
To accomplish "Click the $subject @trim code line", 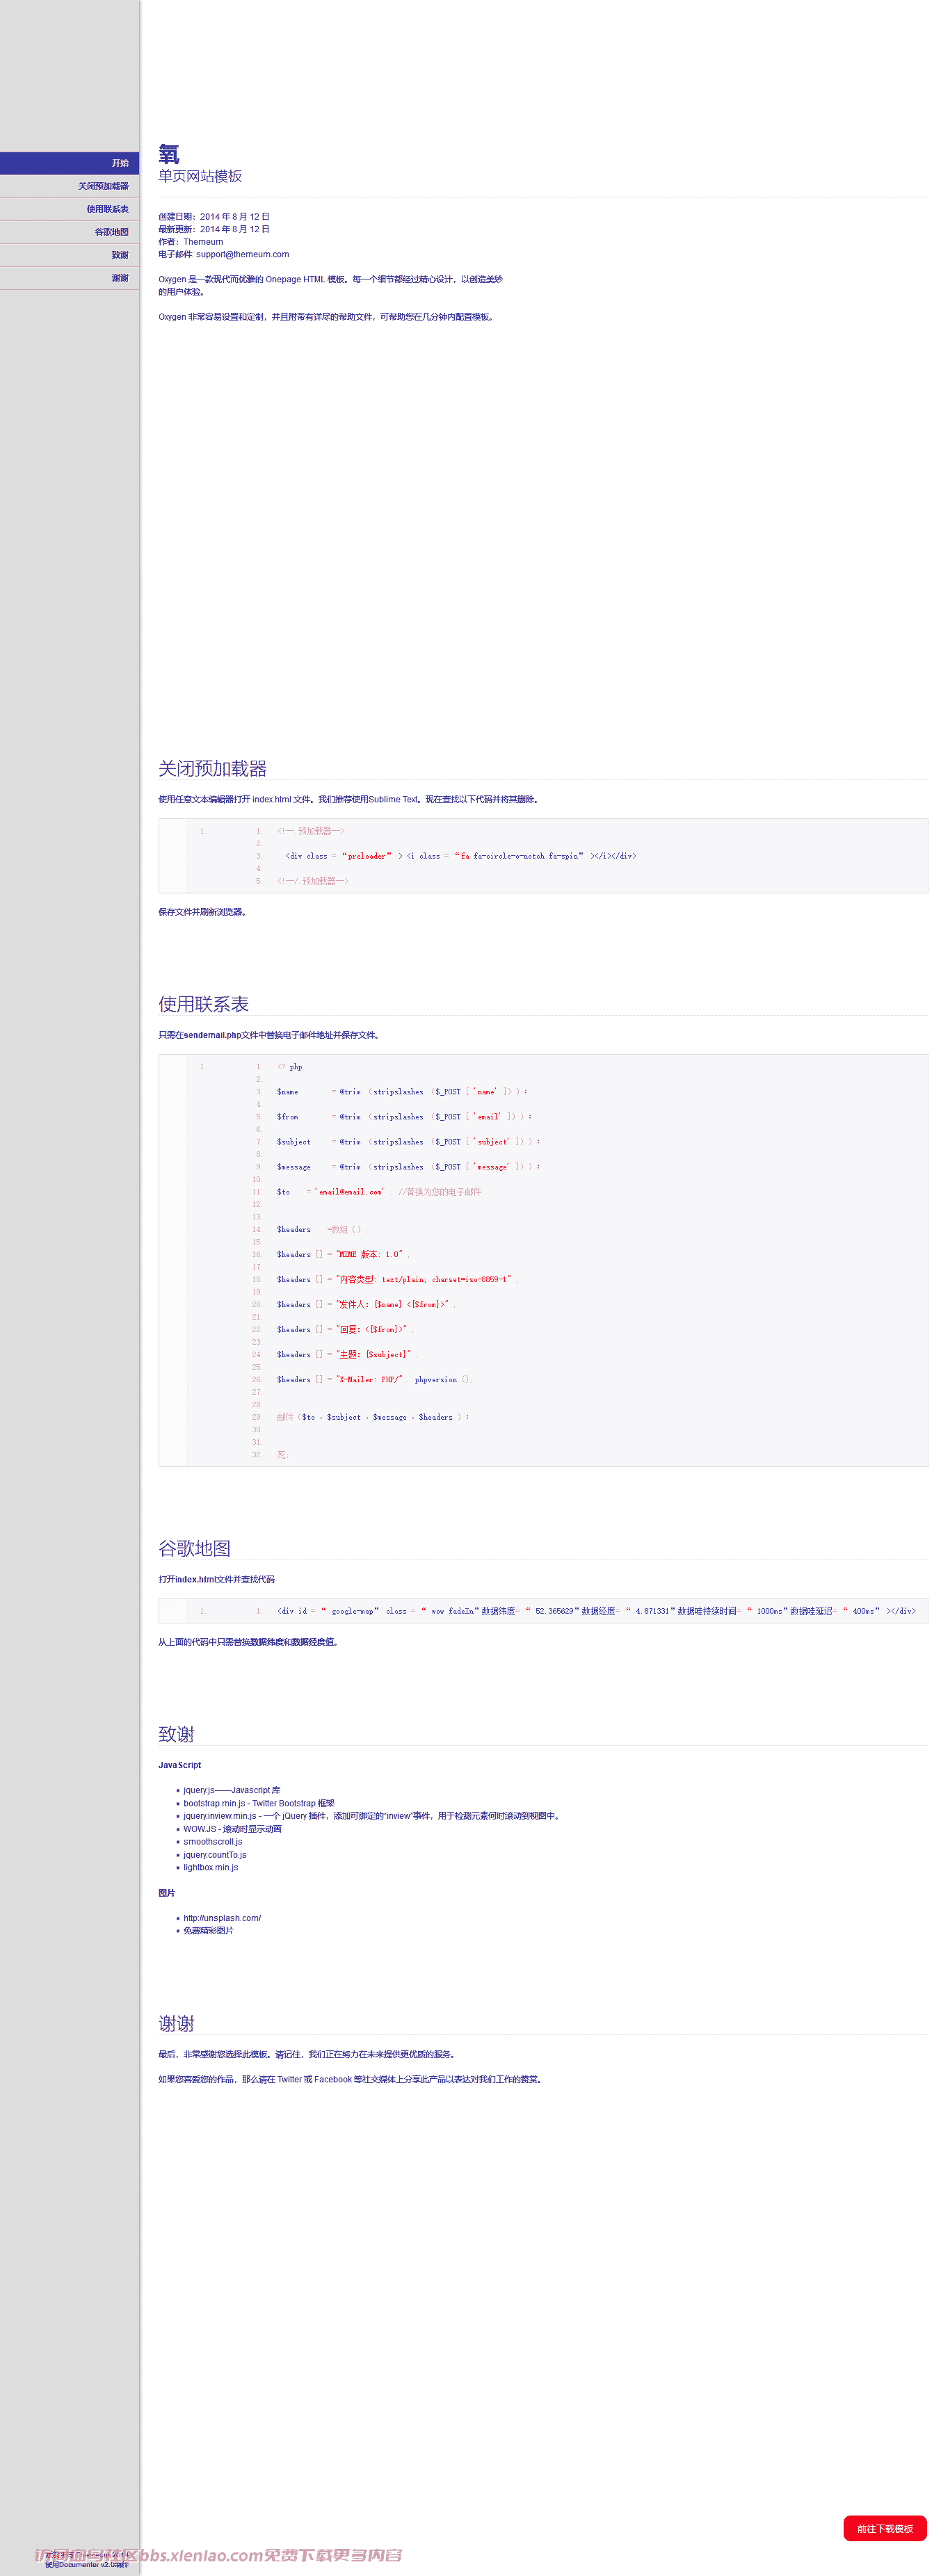I will [x=408, y=1142].
